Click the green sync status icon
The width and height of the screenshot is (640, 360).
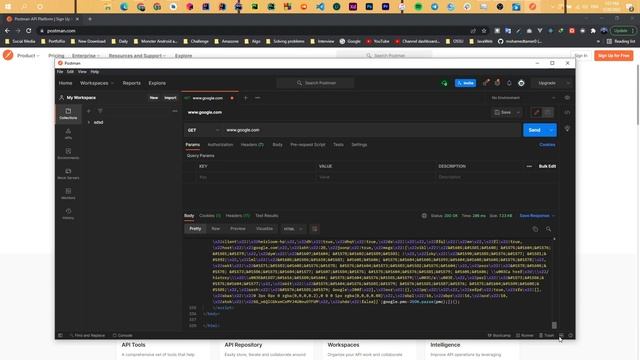(444, 83)
